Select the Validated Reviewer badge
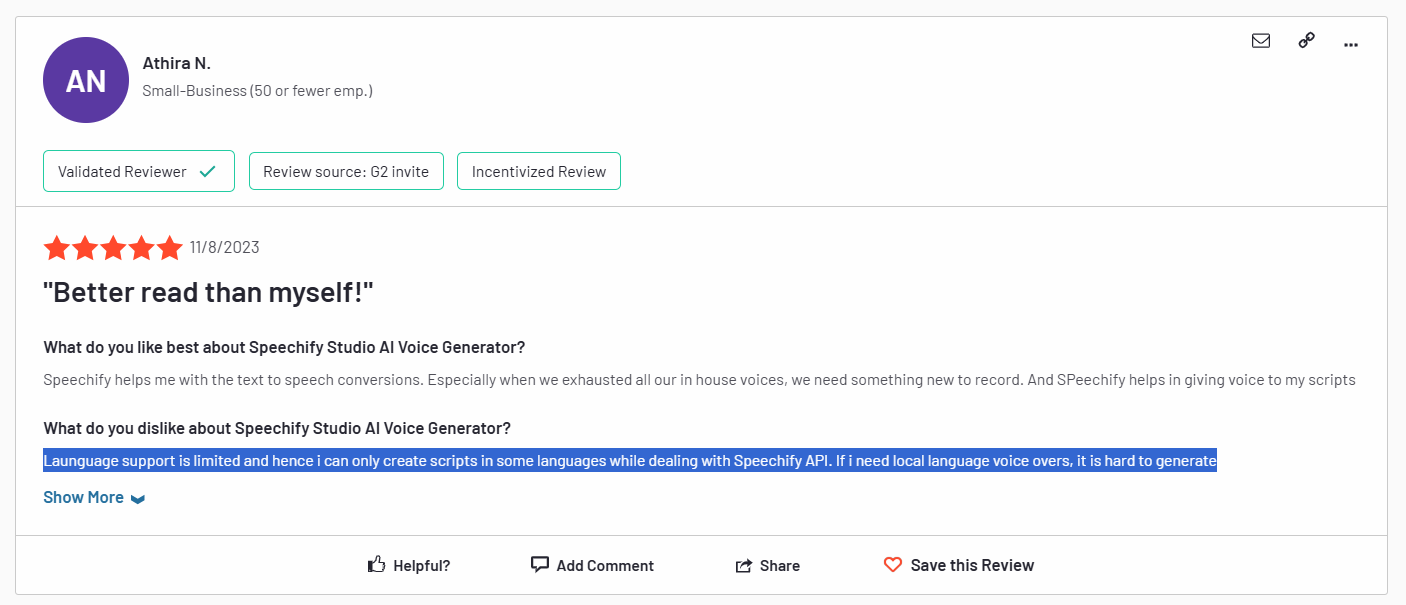The width and height of the screenshot is (1406, 605). click(x=123, y=172)
